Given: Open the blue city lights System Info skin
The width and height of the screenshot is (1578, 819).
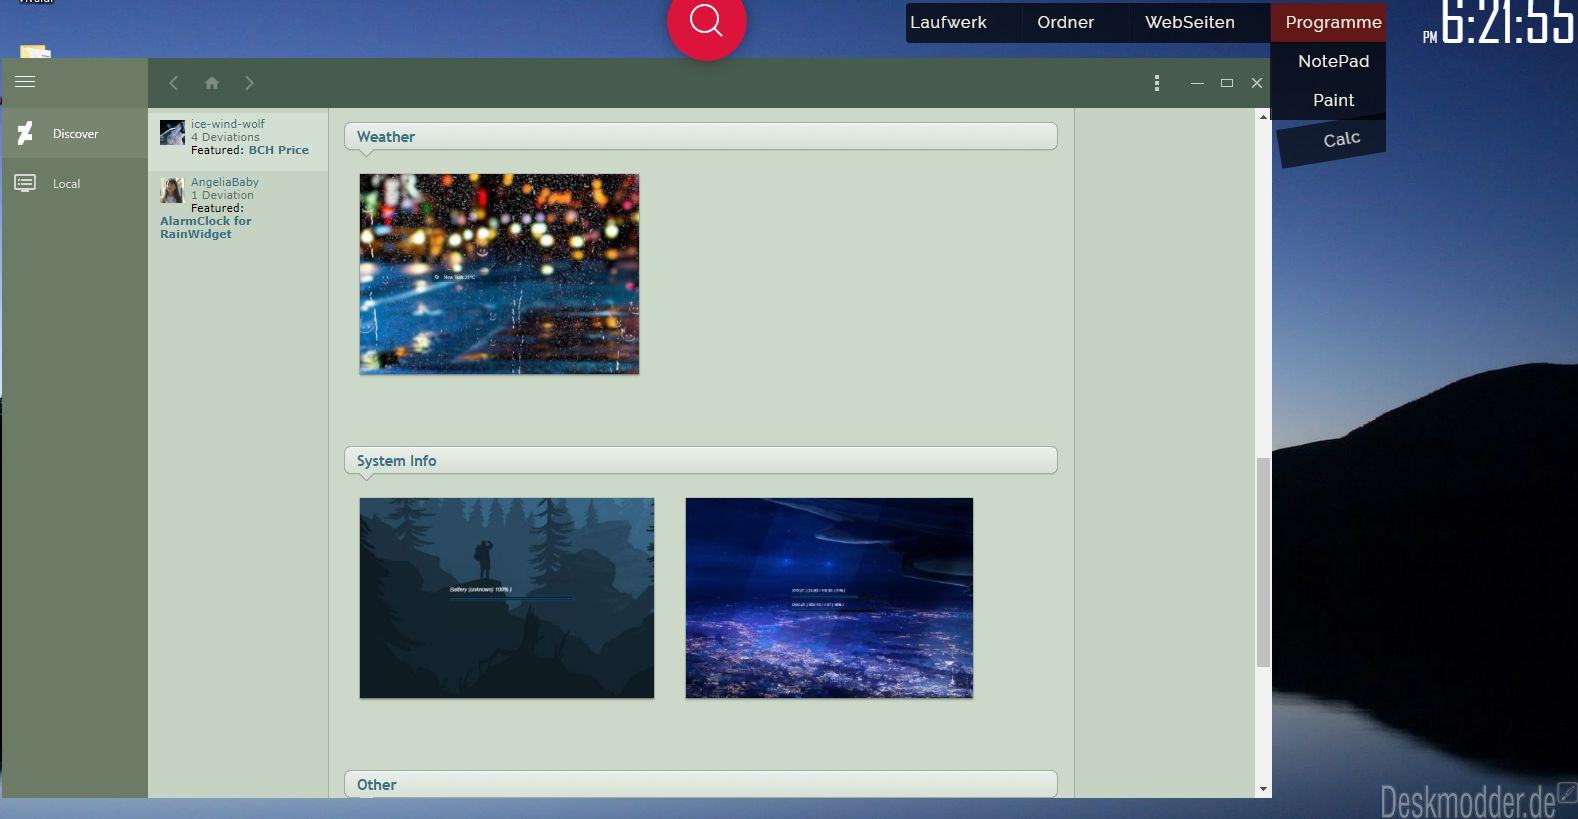Looking at the screenshot, I should [x=829, y=598].
